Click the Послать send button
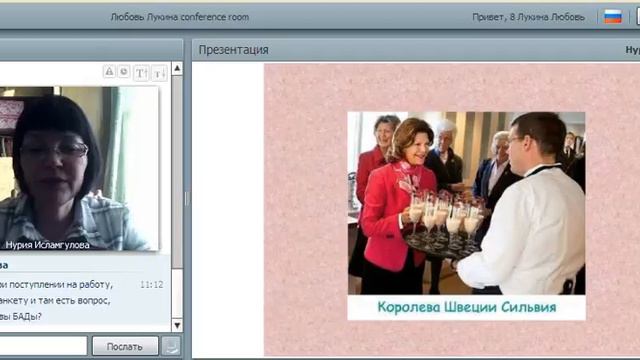The image size is (640, 360). pos(125,347)
